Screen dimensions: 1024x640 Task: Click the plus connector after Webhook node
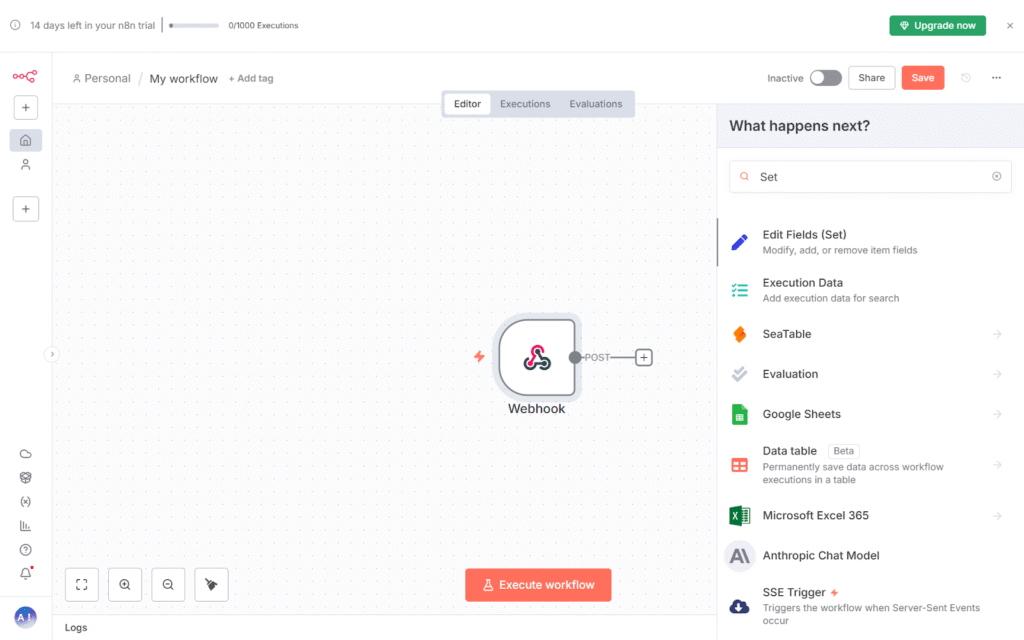[x=644, y=357]
